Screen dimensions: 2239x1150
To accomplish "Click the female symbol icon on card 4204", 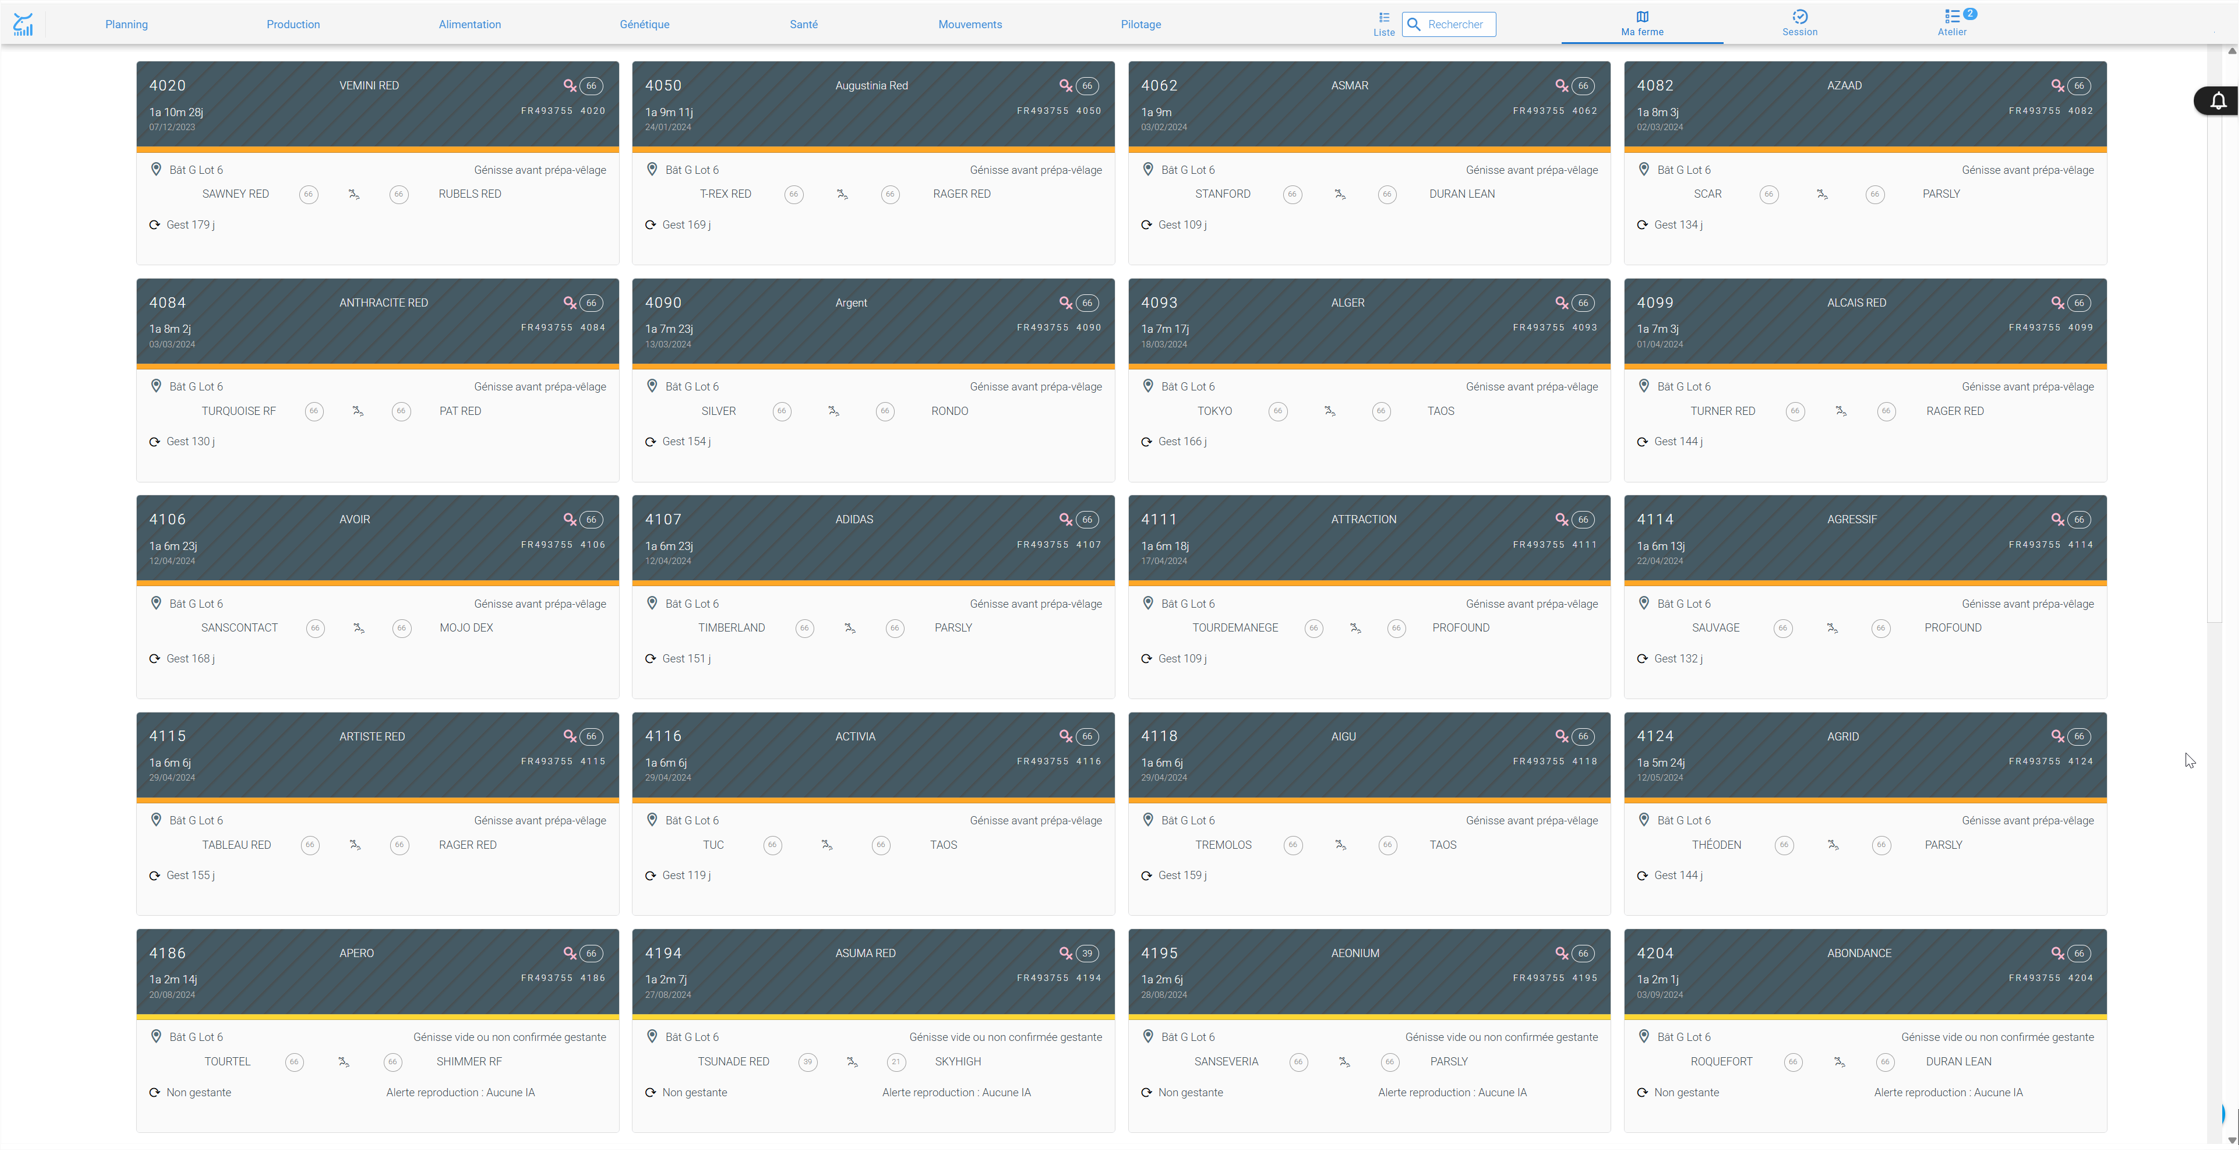I will [2057, 954].
